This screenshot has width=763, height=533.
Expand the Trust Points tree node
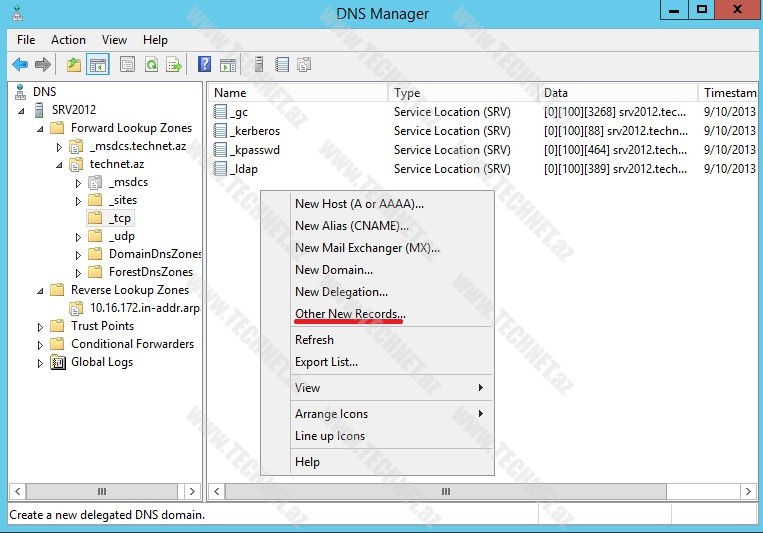tap(41, 326)
